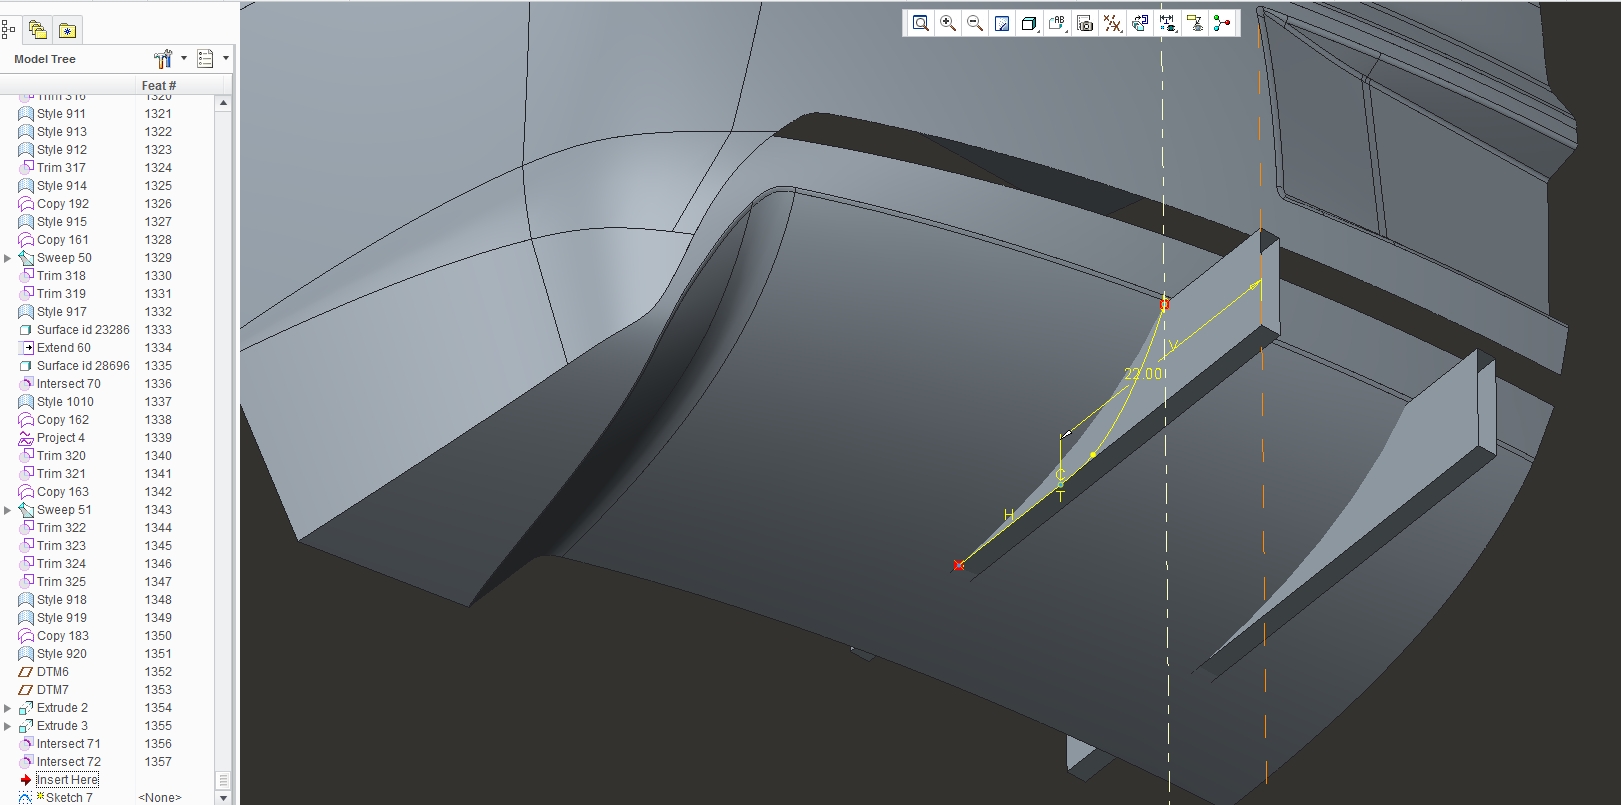1621x805 pixels.
Task: Switch to the Favorites folder tab
Action: (67, 30)
